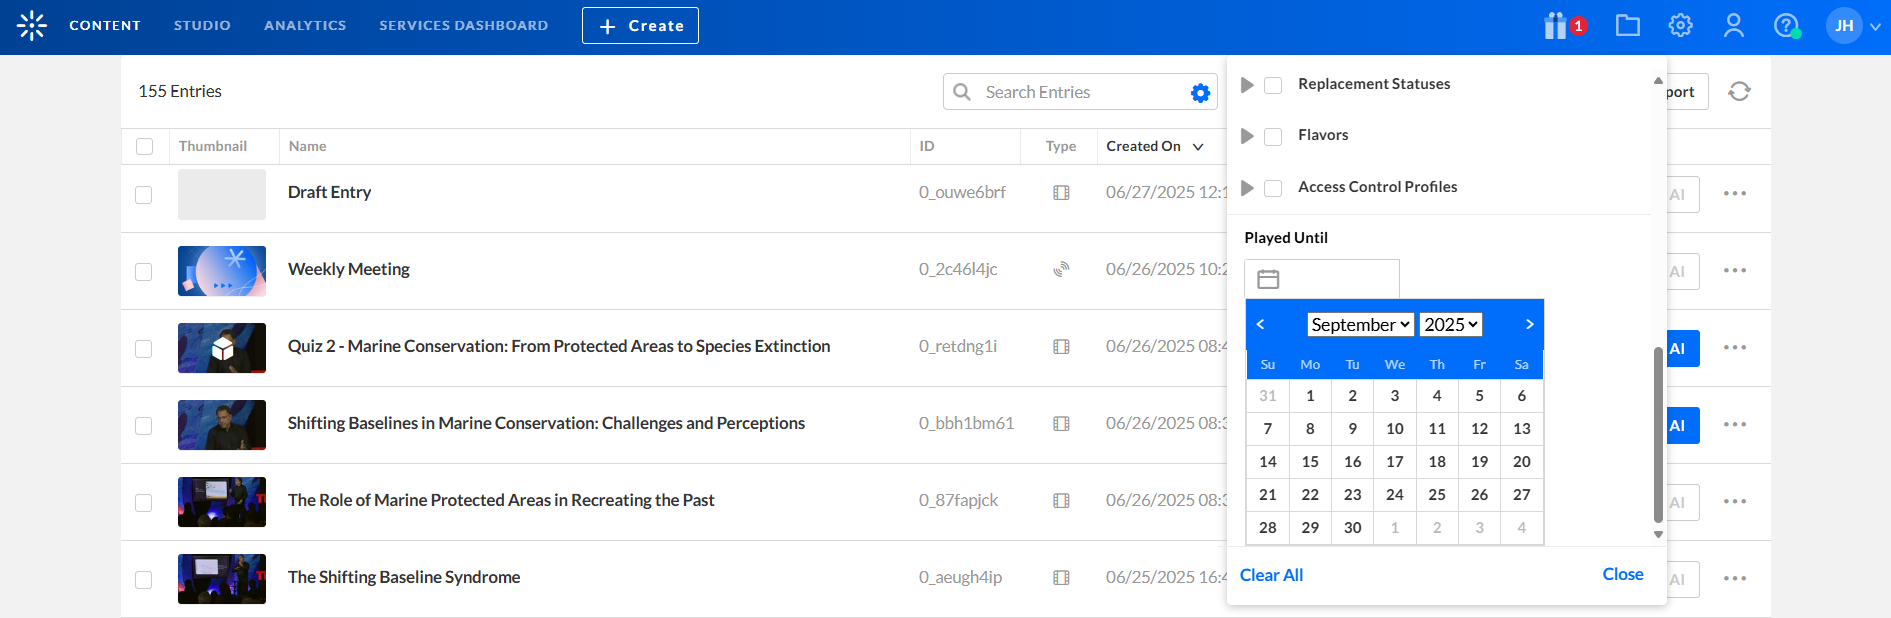Open the settings gear in header
This screenshot has height=618, width=1891.
pos(1680,26)
